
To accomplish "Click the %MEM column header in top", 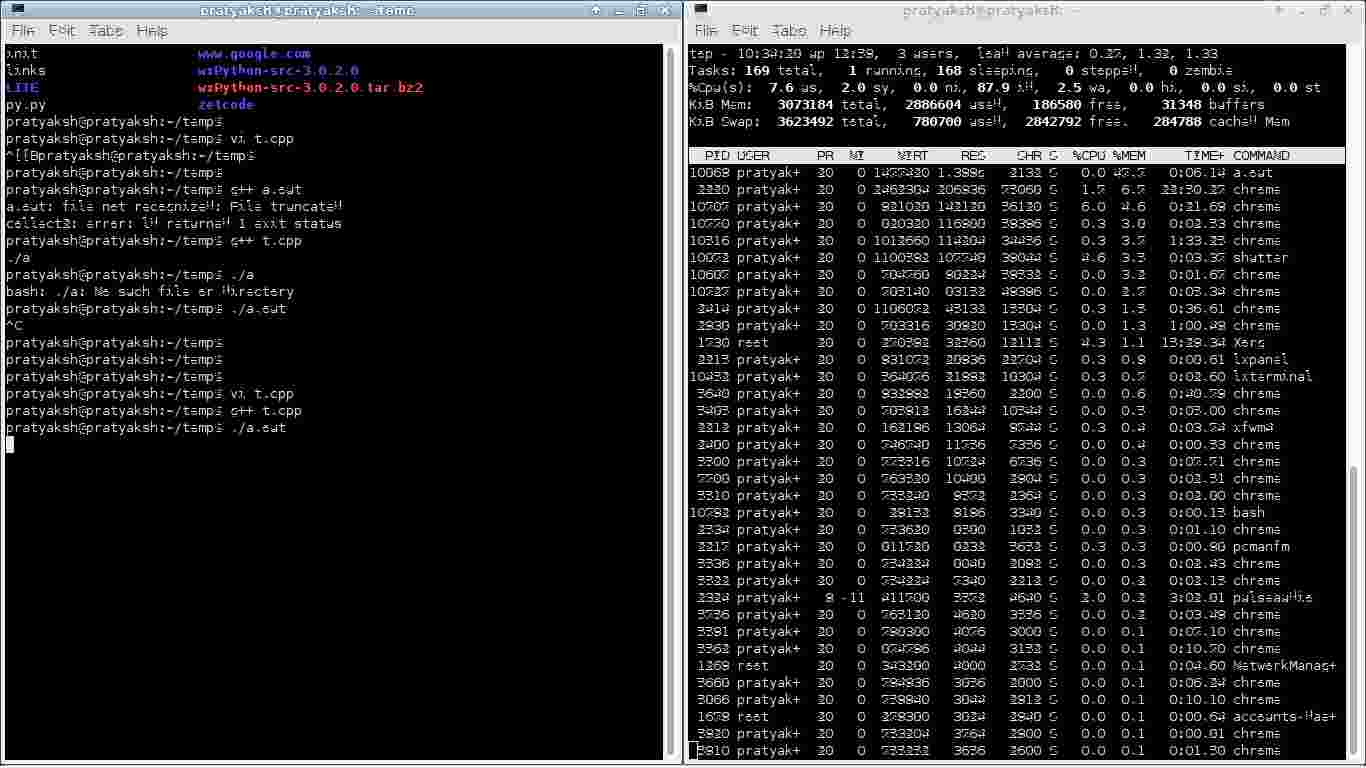I will click(1129, 155).
